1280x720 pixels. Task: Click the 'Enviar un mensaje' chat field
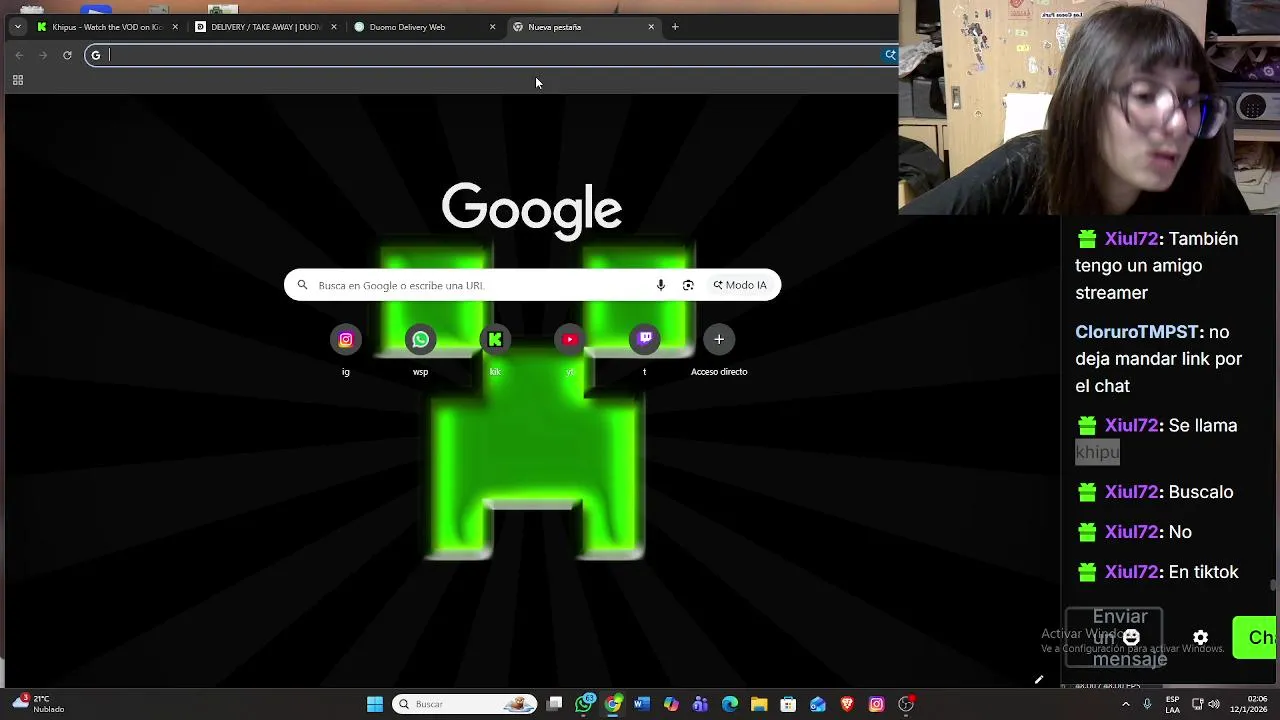[x=1113, y=637]
